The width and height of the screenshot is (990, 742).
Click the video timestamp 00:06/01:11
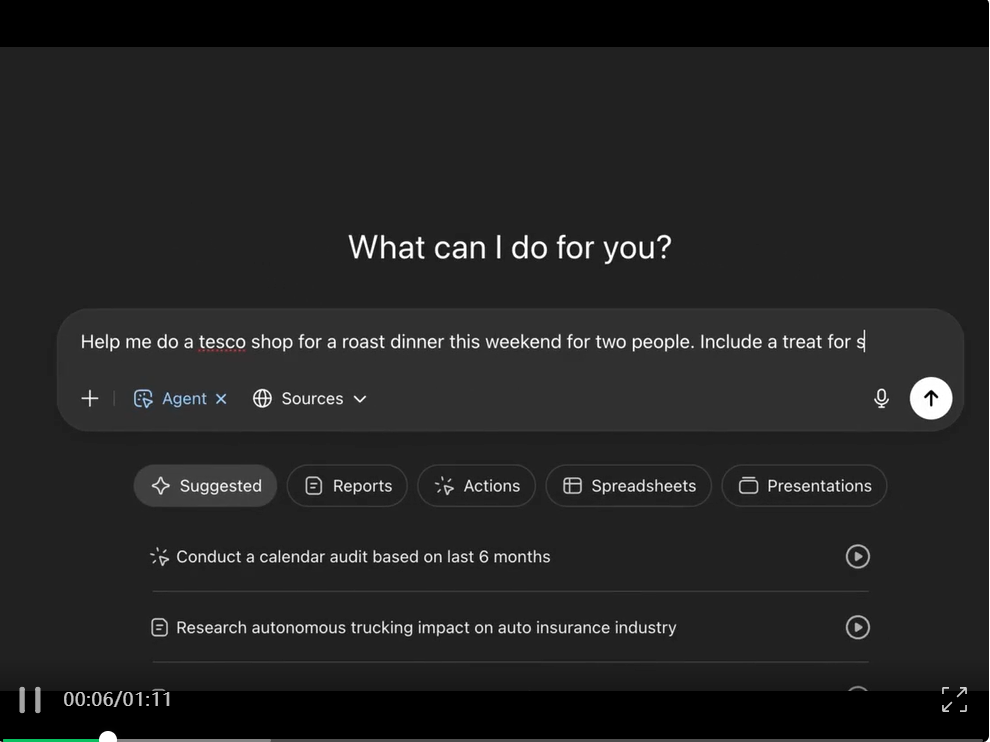117,699
